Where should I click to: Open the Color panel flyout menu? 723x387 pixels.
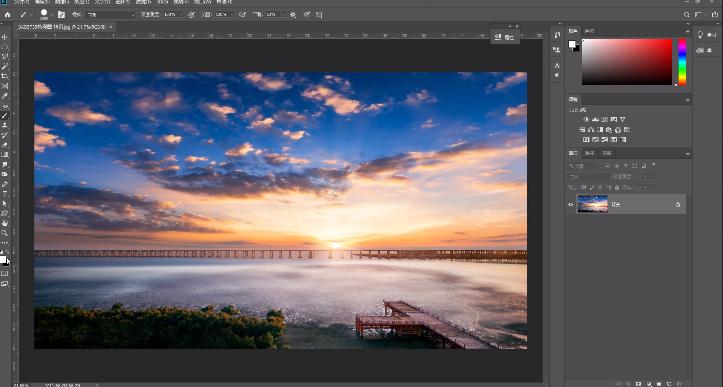coord(687,31)
